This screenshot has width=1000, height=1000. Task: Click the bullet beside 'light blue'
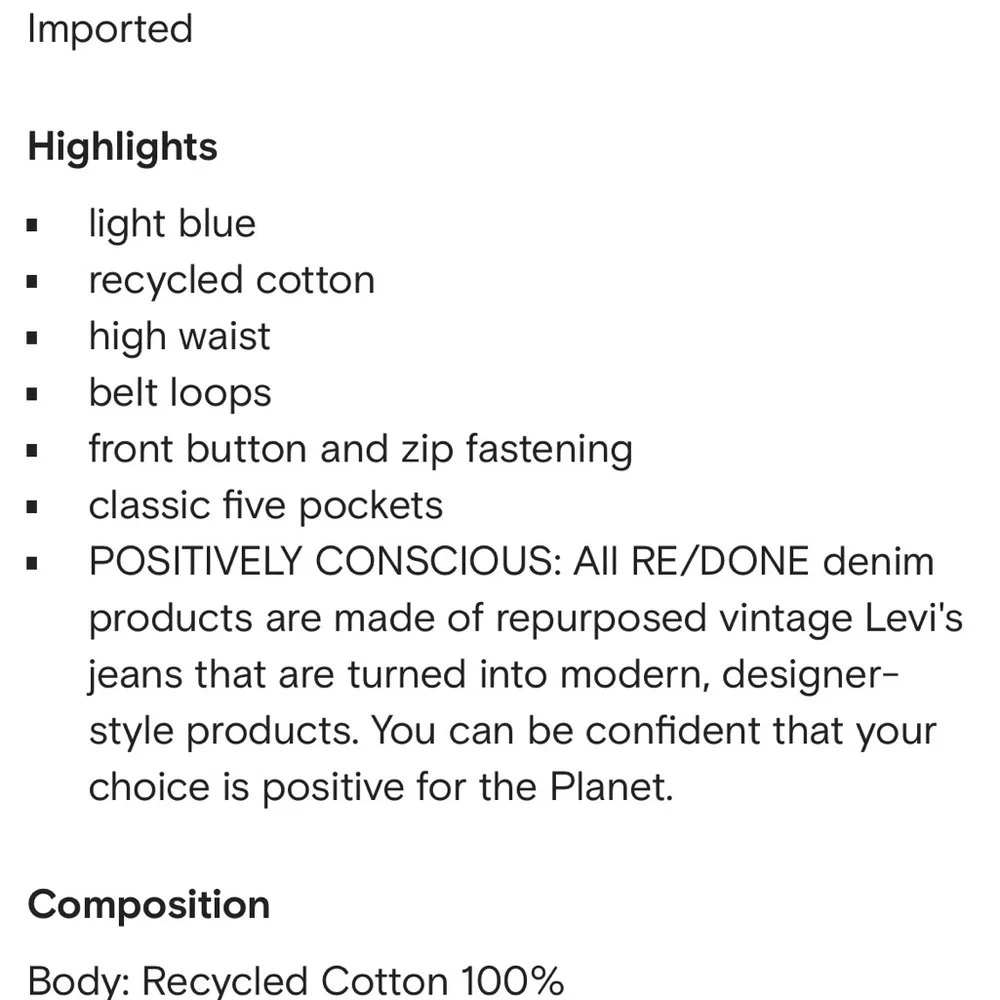coord(33,225)
